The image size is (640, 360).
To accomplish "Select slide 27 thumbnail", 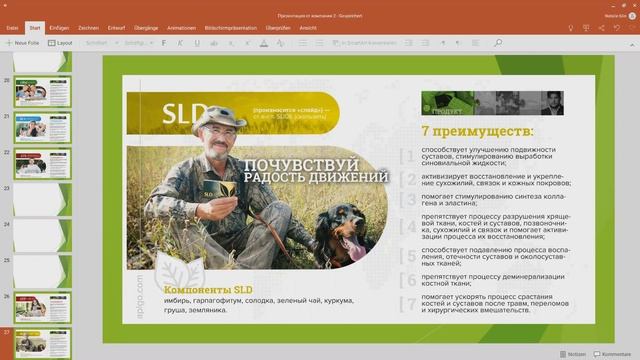I will [x=43, y=343].
